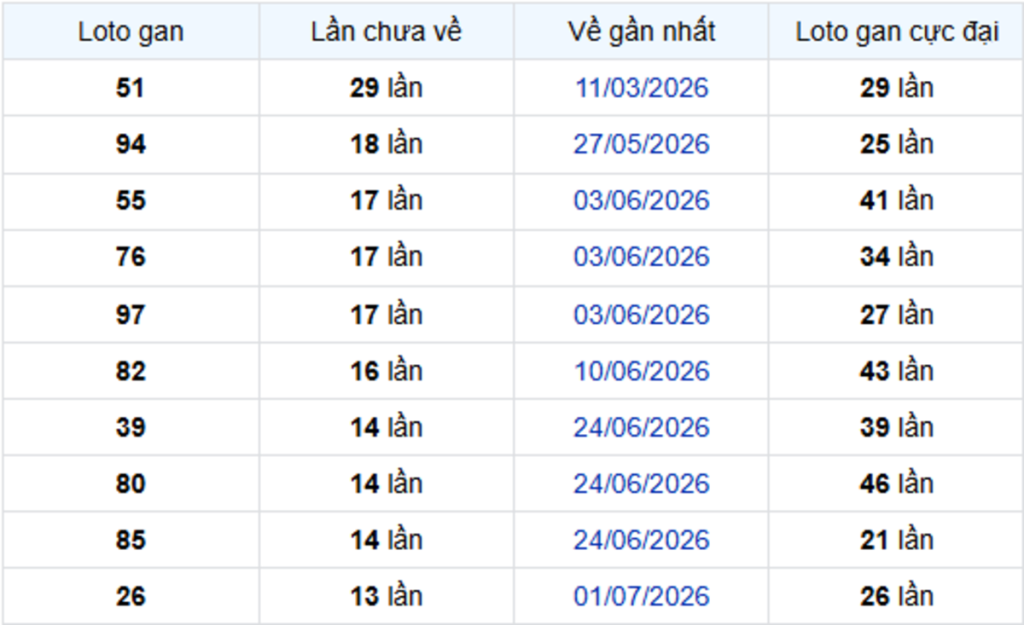Image resolution: width=1024 pixels, height=625 pixels.
Task: Click the '39 lần' cell
Action: tap(897, 427)
